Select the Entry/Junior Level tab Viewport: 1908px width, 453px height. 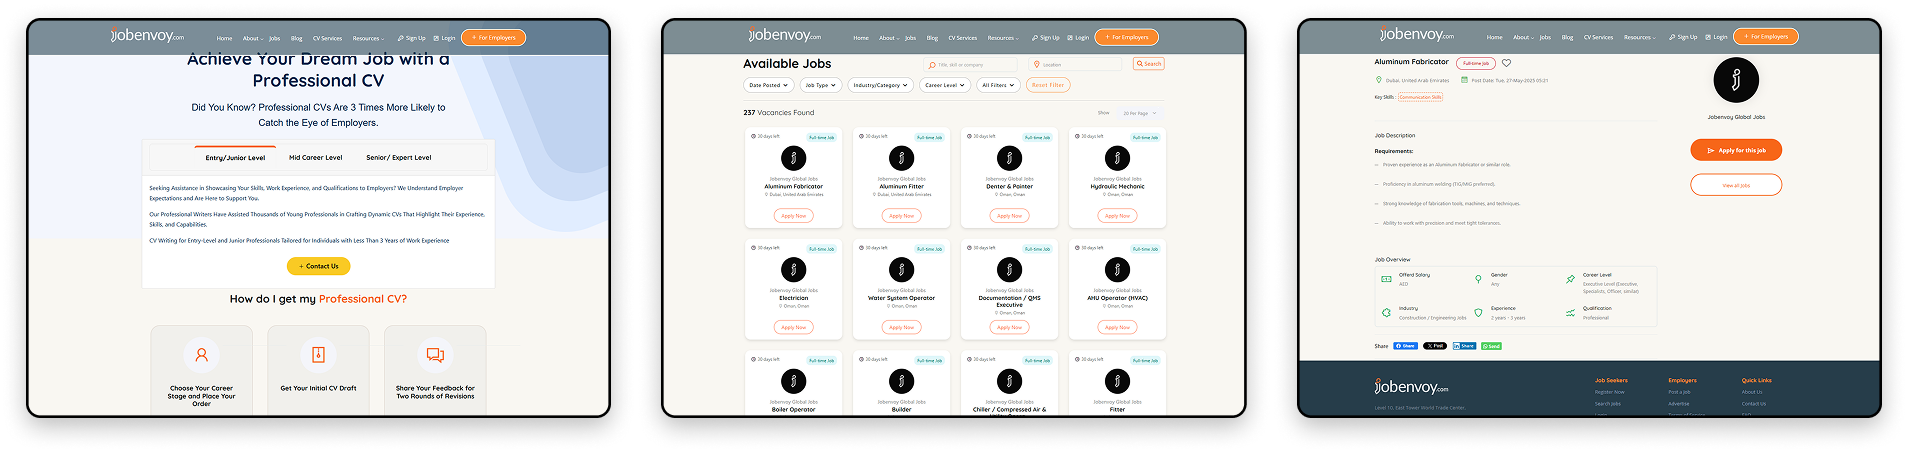235,158
